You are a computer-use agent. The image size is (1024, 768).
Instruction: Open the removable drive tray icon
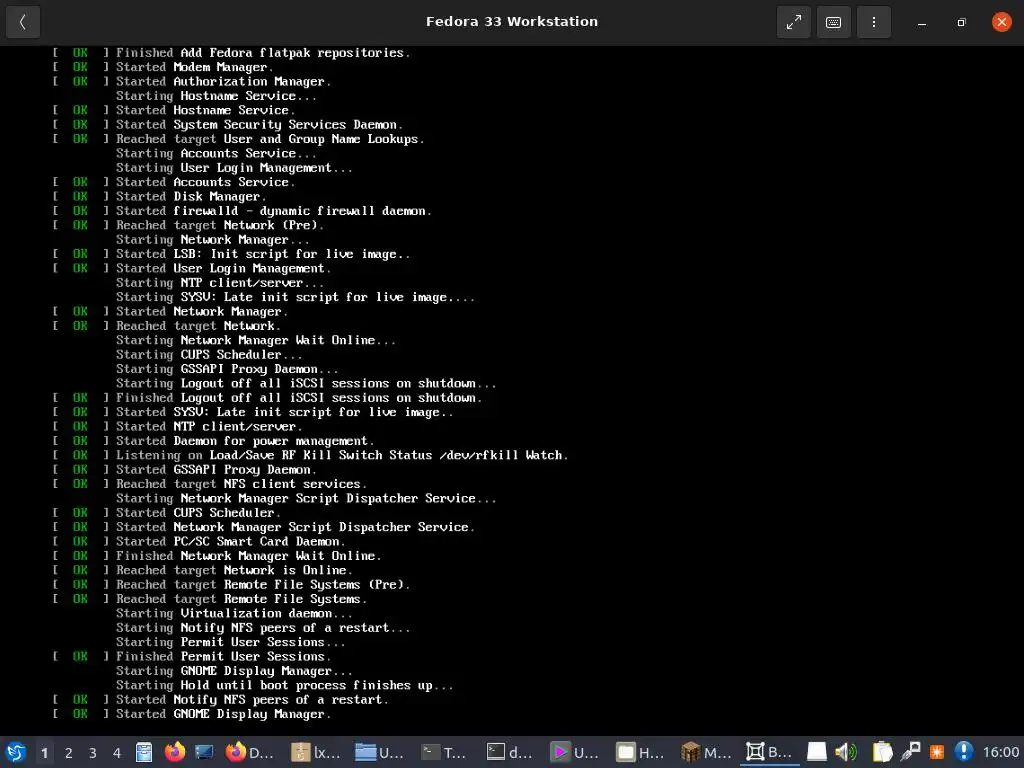tap(816, 752)
